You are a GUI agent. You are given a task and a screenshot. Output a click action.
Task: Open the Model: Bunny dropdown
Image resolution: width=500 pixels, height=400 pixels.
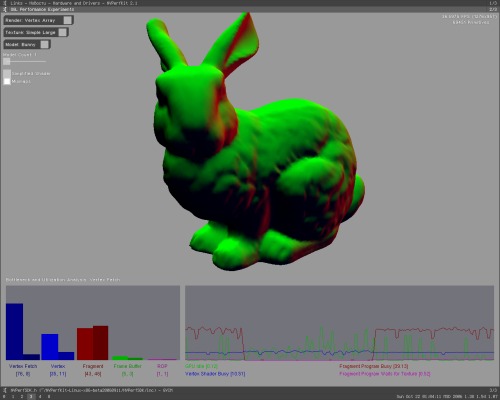click(27, 44)
